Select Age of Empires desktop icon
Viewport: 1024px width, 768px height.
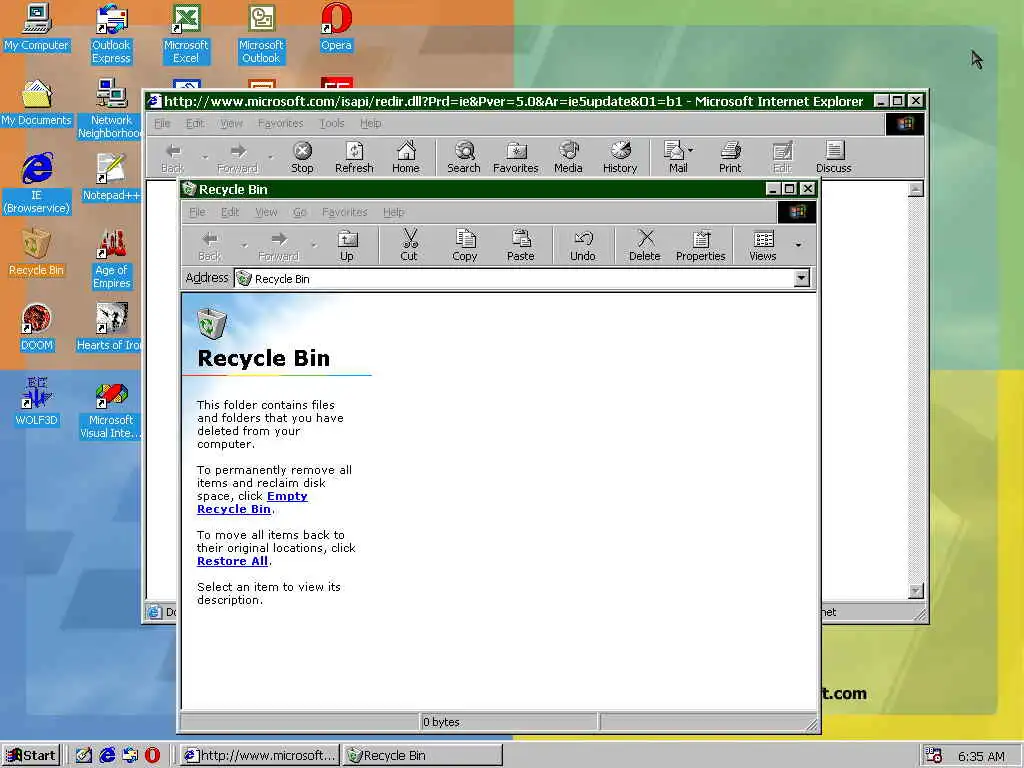point(111,259)
